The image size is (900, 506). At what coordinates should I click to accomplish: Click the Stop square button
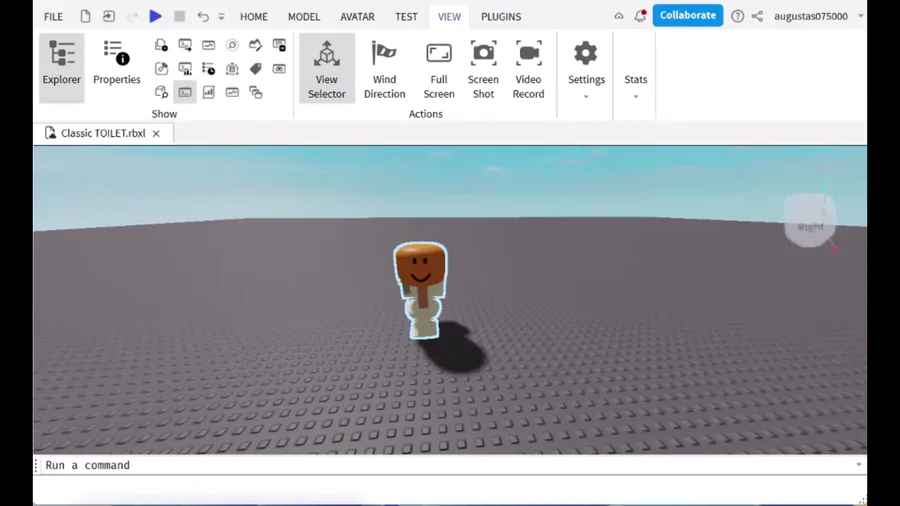pyautogui.click(x=180, y=16)
